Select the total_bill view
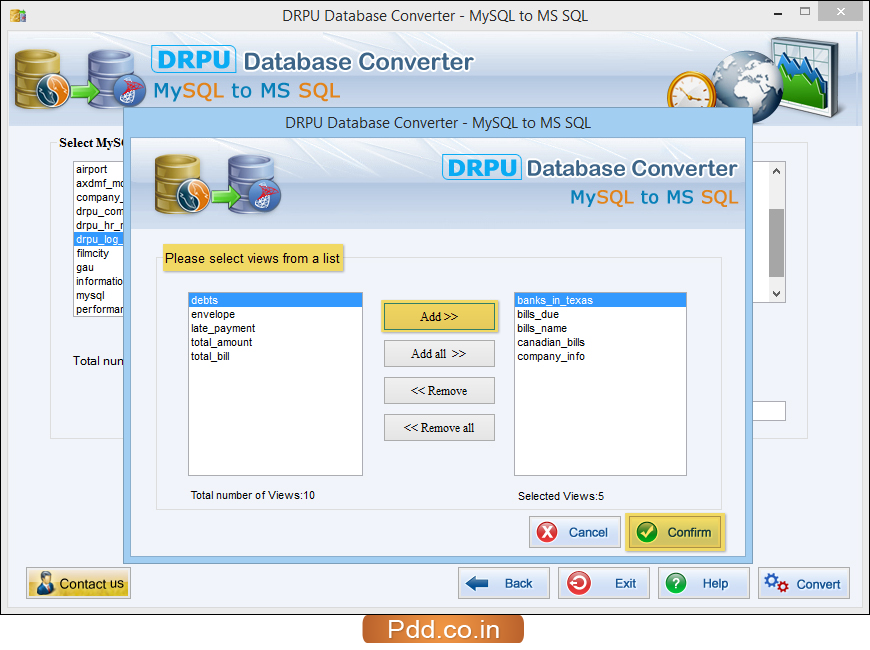870x650 pixels. tap(275, 356)
